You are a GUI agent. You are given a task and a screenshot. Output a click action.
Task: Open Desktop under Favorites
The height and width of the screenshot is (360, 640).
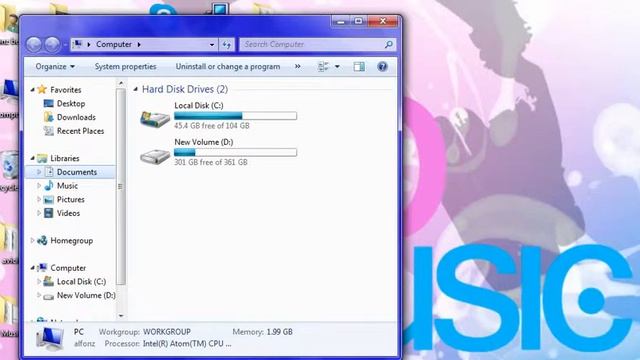click(x=71, y=104)
